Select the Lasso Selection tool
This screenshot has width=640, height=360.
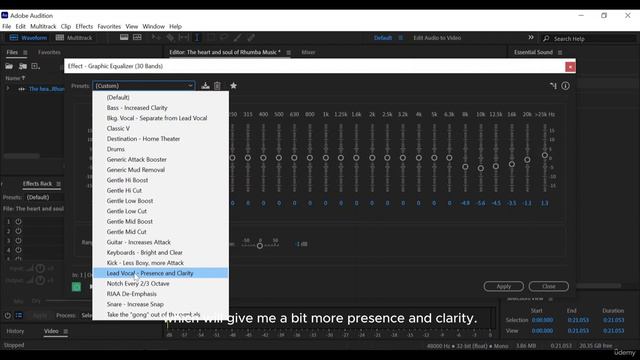[224, 38]
